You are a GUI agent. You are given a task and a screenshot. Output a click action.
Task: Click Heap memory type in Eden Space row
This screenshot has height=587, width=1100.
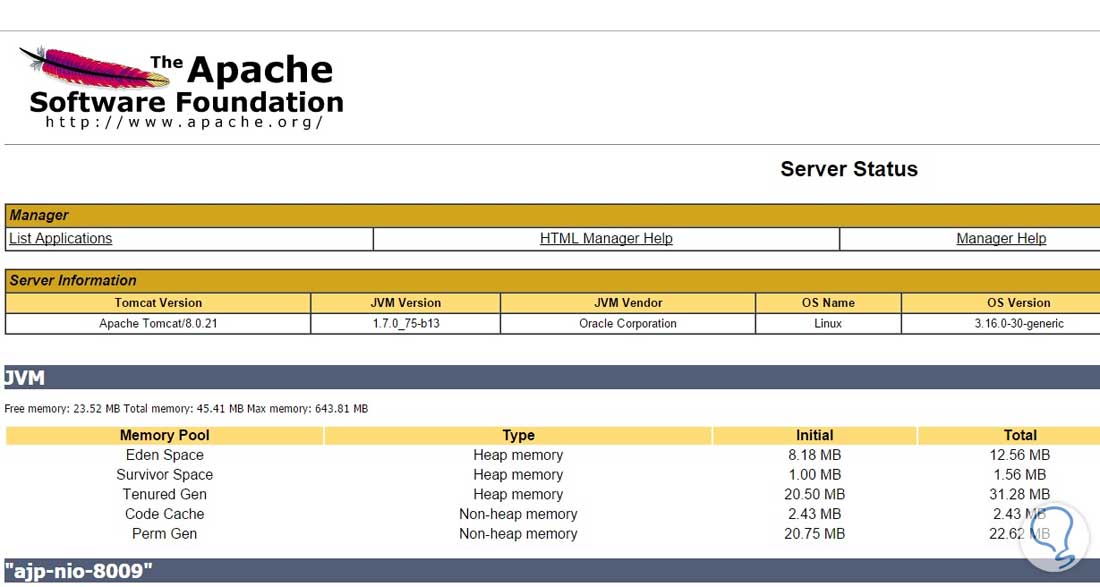[x=518, y=455]
